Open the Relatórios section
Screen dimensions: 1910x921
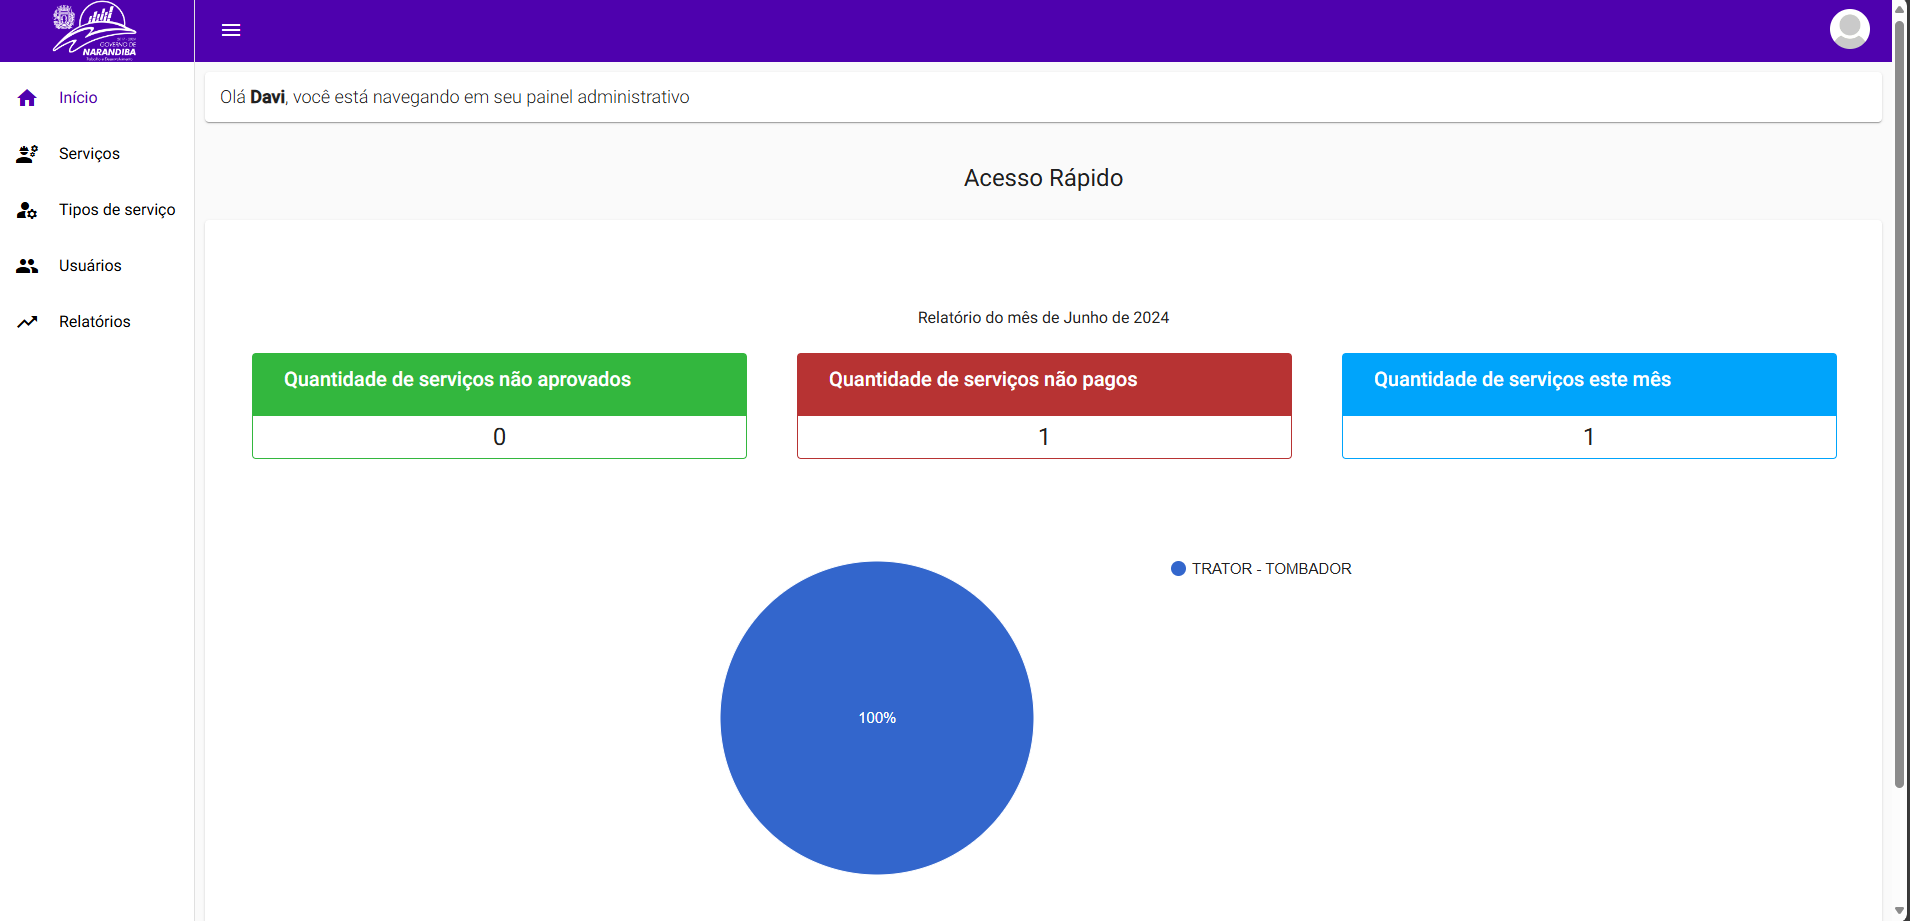[97, 322]
